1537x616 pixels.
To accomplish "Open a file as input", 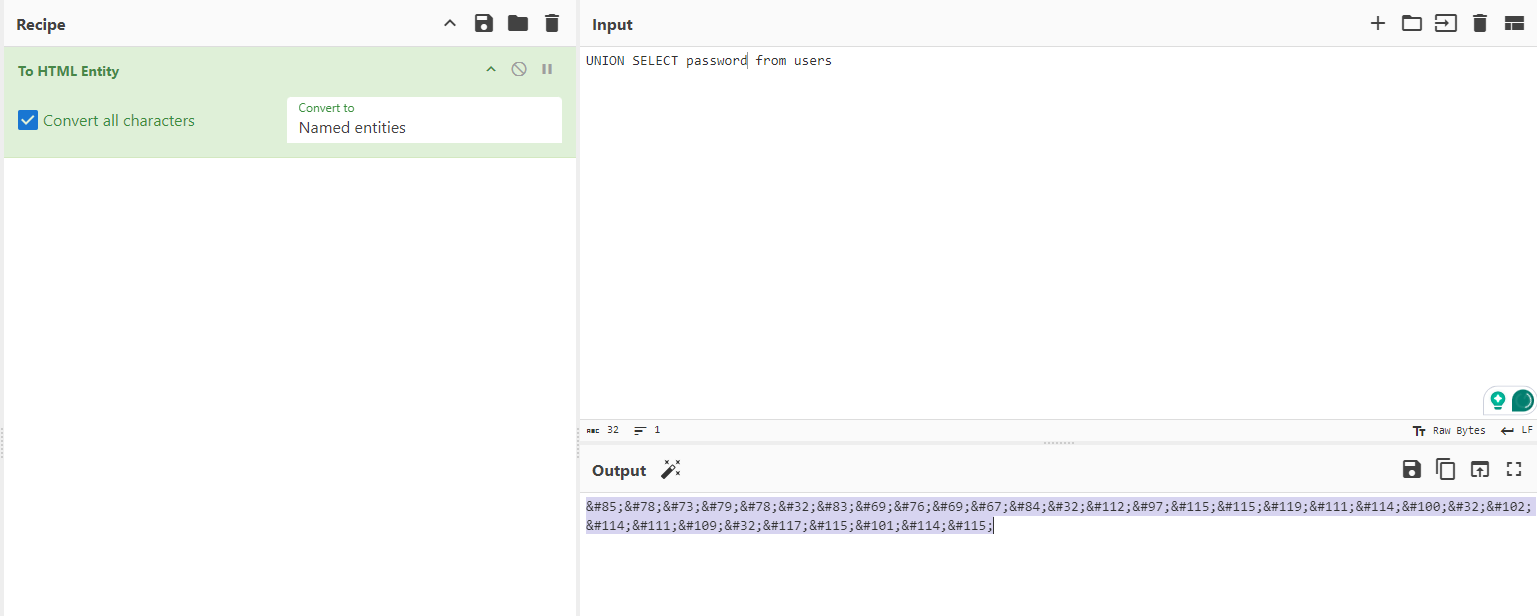I will pyautogui.click(x=1445, y=24).
